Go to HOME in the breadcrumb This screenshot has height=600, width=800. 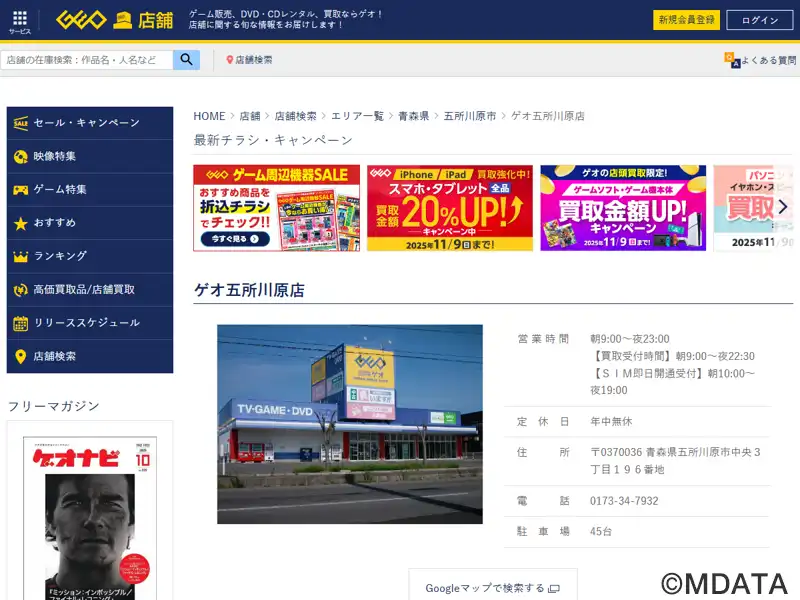coord(209,116)
